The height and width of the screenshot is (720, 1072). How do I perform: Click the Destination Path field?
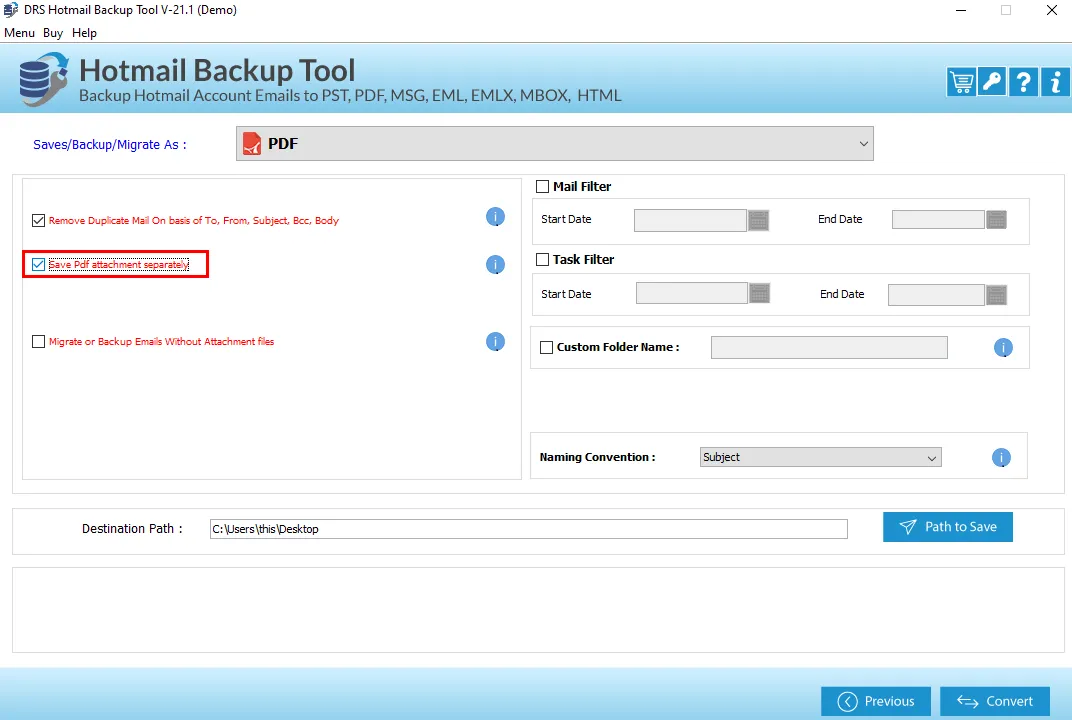click(528, 529)
